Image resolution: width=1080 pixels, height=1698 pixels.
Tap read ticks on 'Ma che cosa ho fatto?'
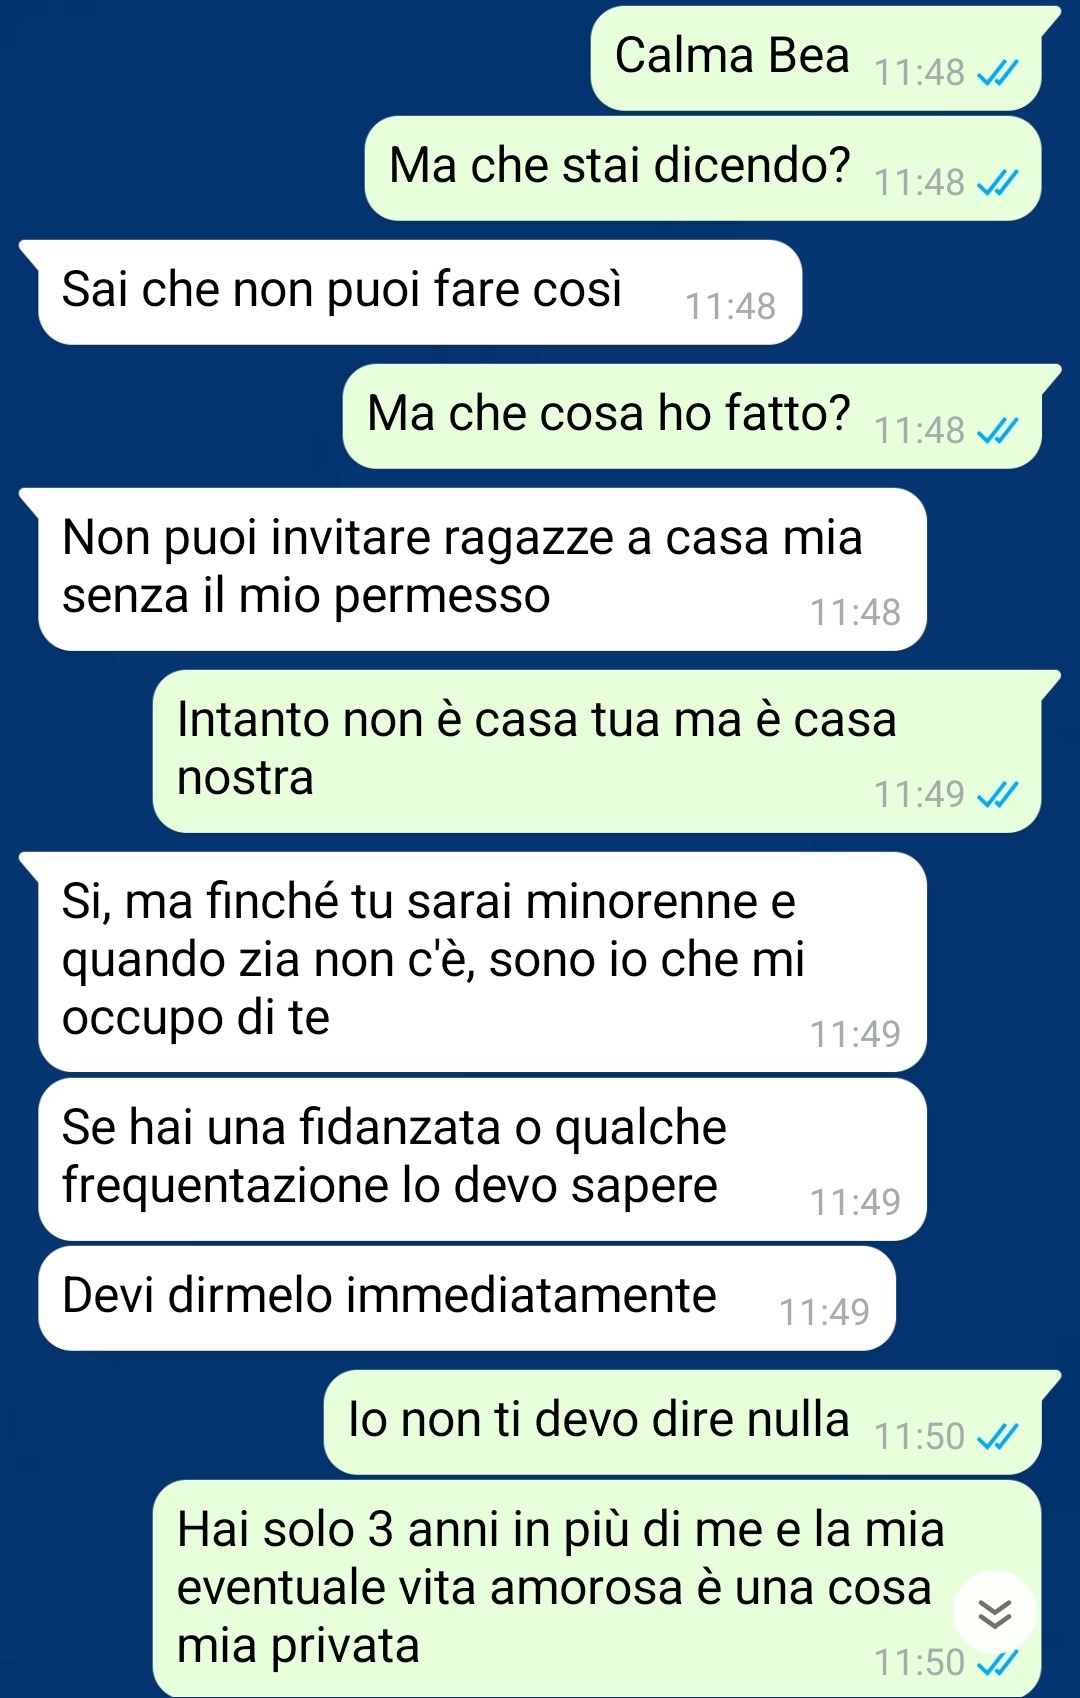[997, 431]
